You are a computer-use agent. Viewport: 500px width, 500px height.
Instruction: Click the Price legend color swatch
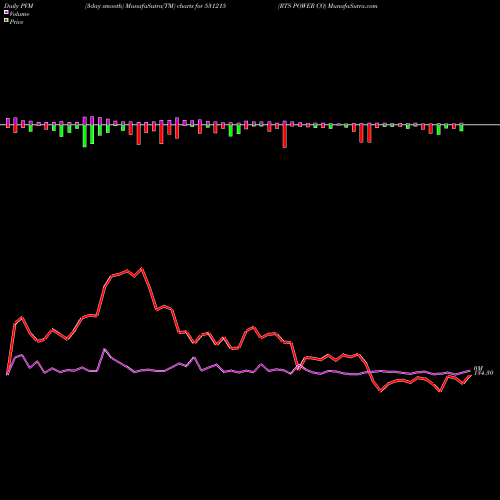(6, 21)
